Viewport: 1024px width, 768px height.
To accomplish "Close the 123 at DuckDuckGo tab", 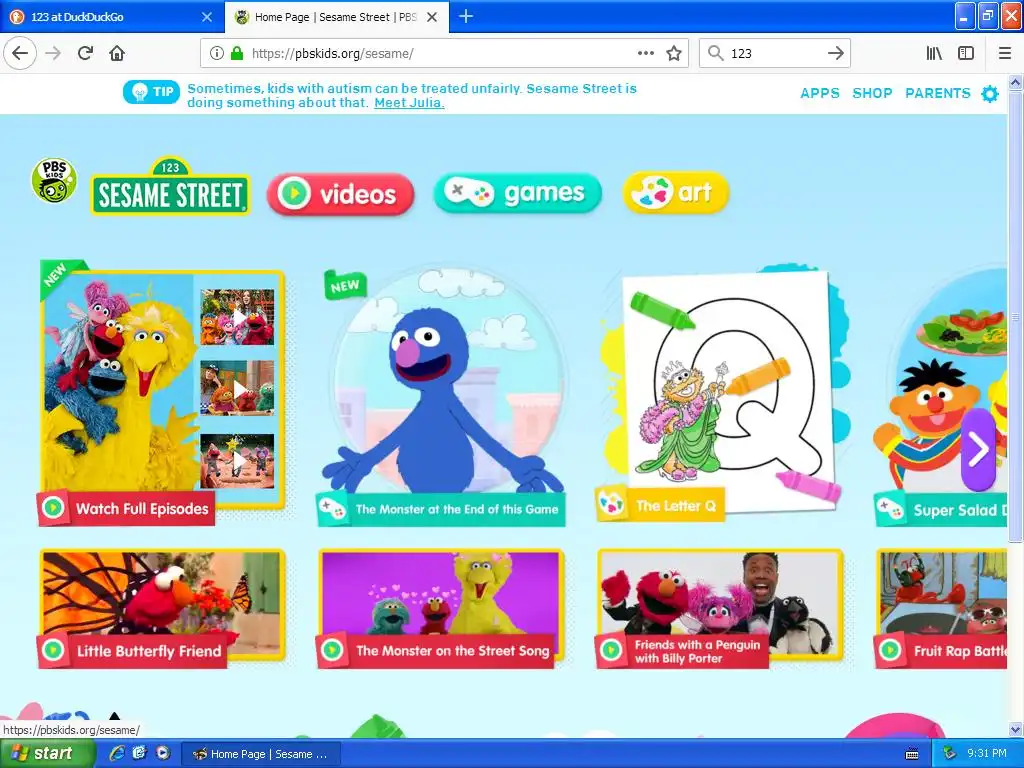I will click(x=206, y=17).
